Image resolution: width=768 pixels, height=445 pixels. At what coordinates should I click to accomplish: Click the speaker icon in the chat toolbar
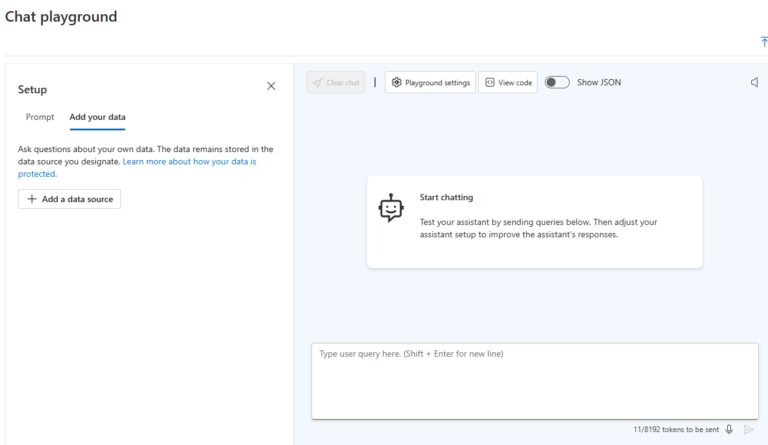coord(754,83)
